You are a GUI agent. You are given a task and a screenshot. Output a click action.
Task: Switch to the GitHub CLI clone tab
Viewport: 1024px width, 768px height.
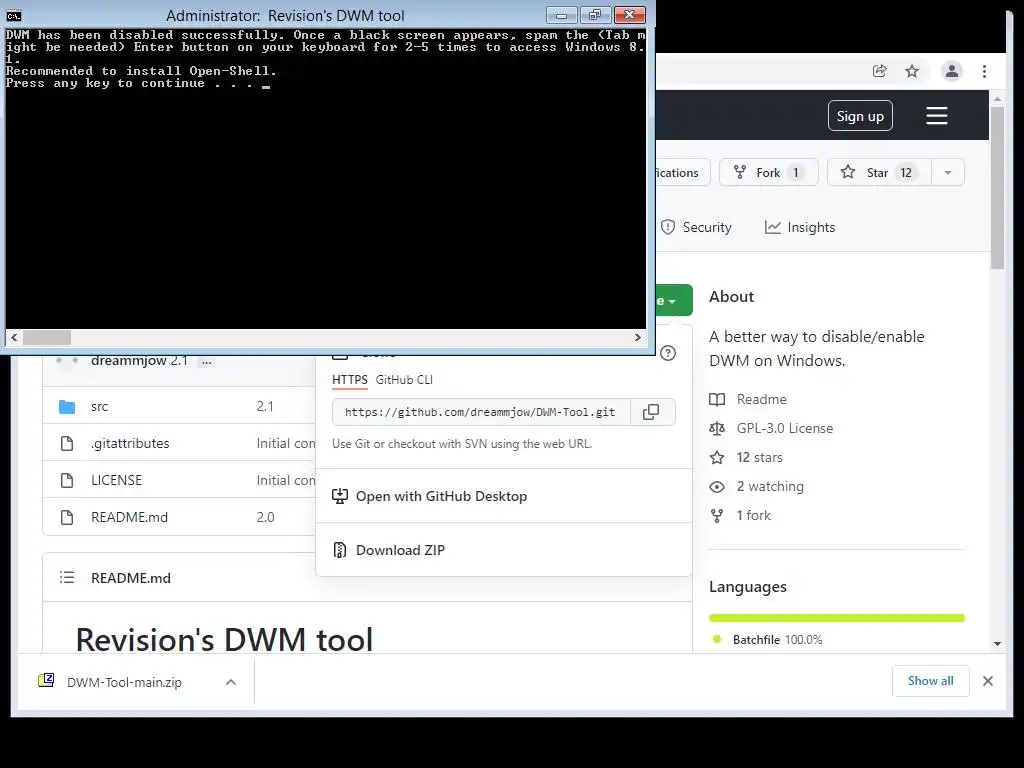click(x=404, y=379)
